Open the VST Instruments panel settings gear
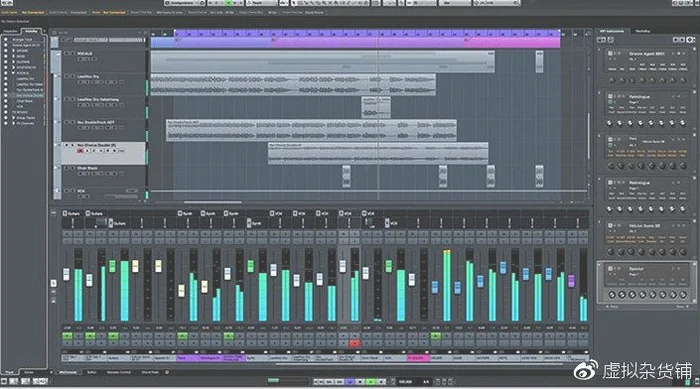Screen dimensions: 700x389 coord(691,40)
